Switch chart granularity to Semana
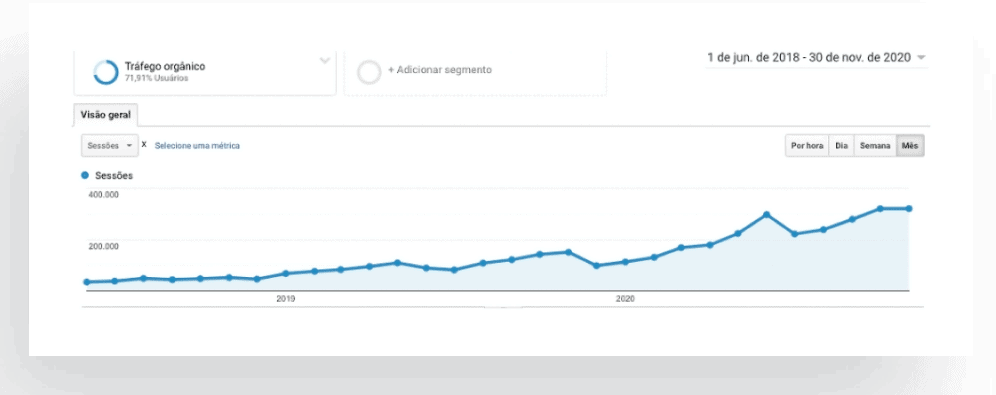 click(x=875, y=145)
